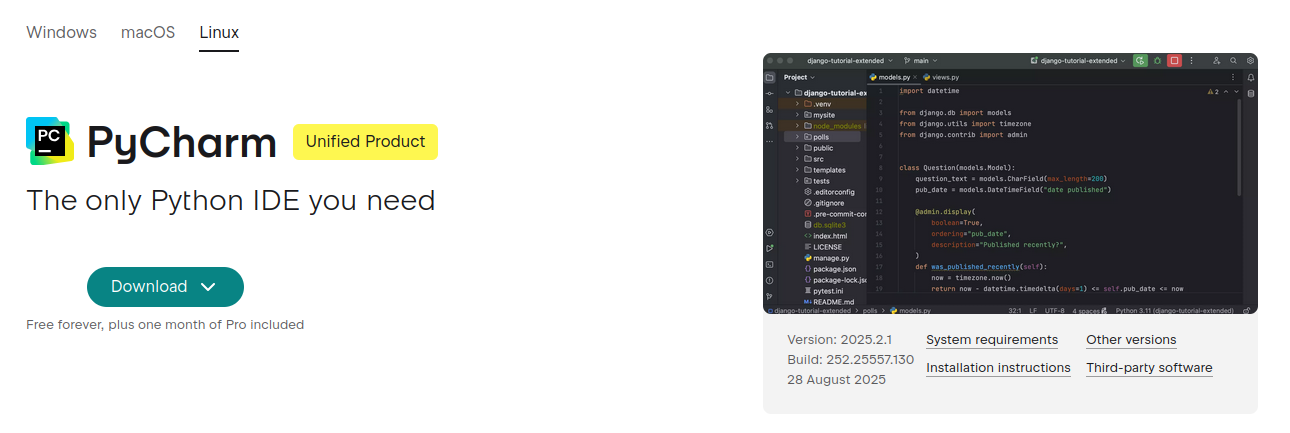Viewport: 1290px width, 433px height.
Task: Click the green rerun icon in IDE toolbar
Action: [x=1140, y=61]
